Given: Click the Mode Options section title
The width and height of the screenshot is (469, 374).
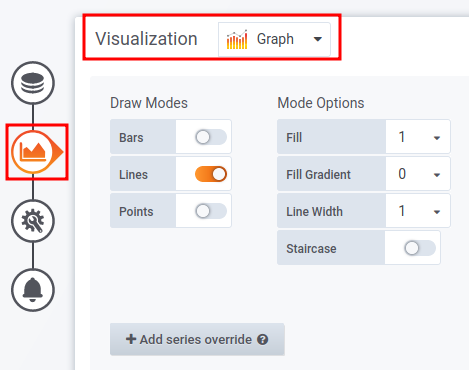Looking at the screenshot, I should [x=321, y=103].
